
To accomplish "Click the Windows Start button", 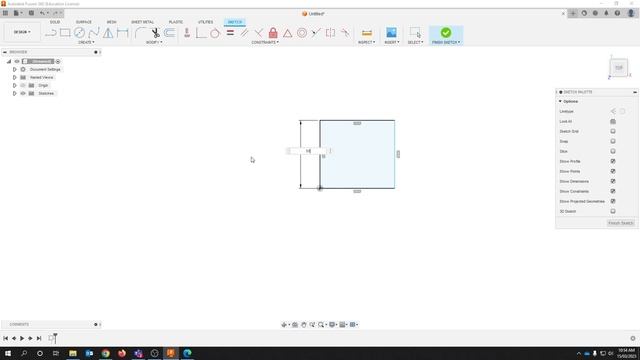I will (x=7, y=353).
